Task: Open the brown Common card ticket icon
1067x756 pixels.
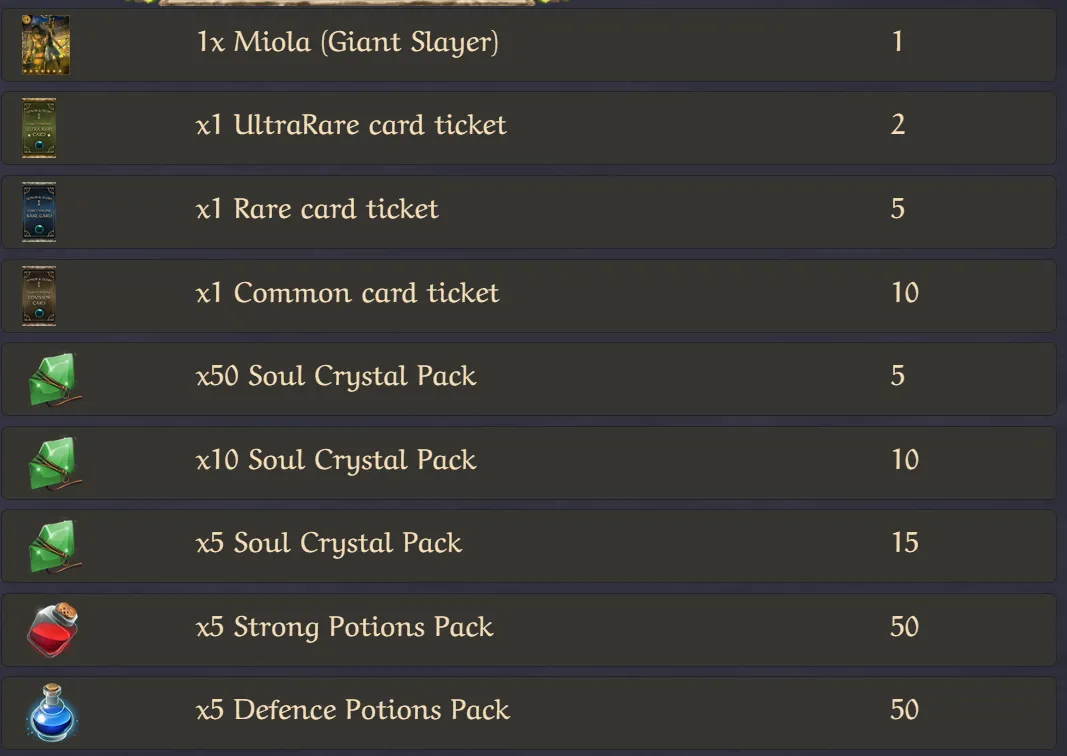Action: [39, 296]
